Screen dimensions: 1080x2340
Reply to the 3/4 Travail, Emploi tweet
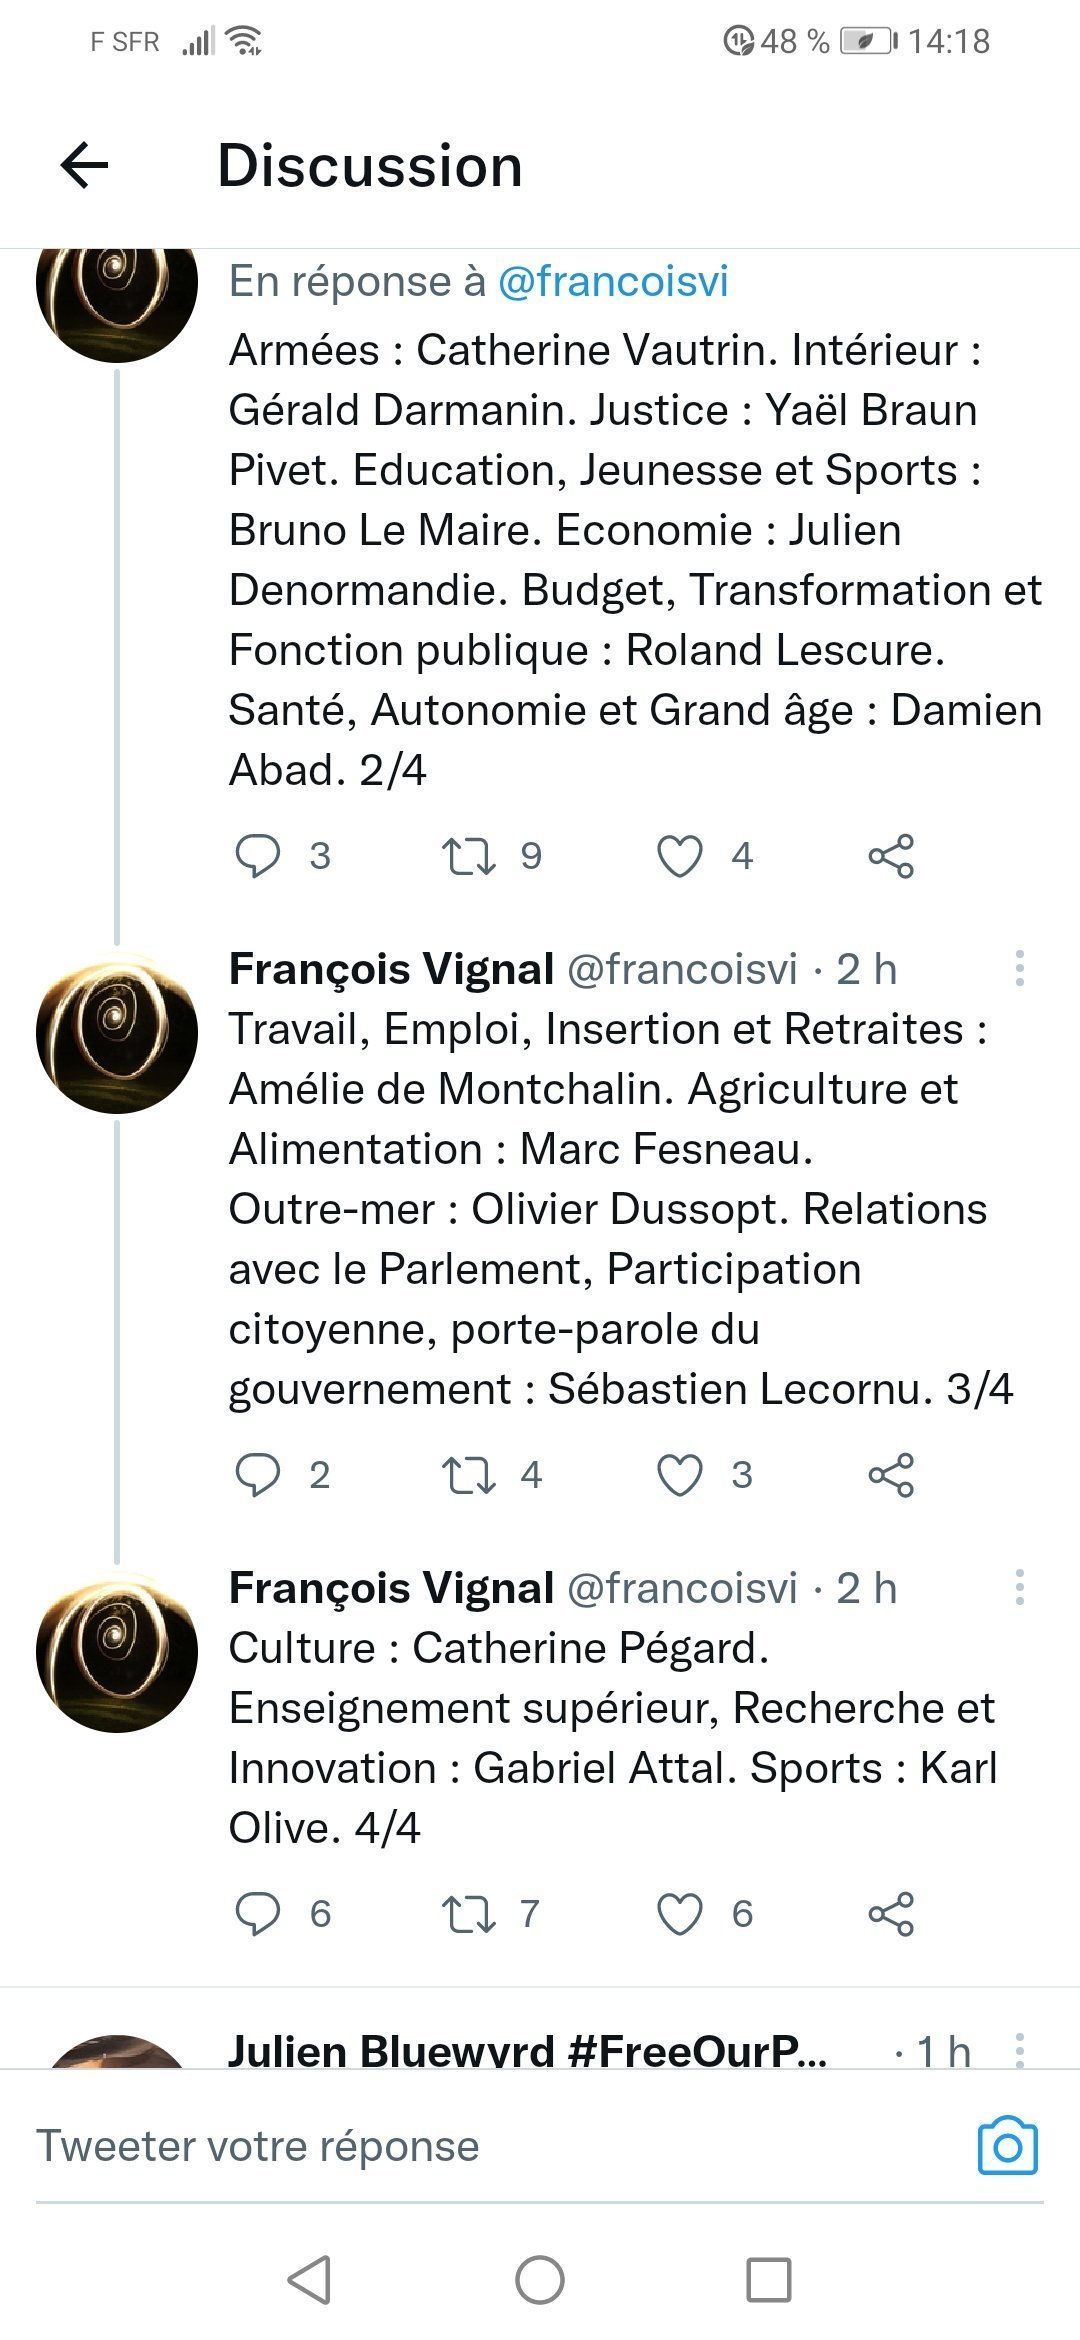point(257,1475)
